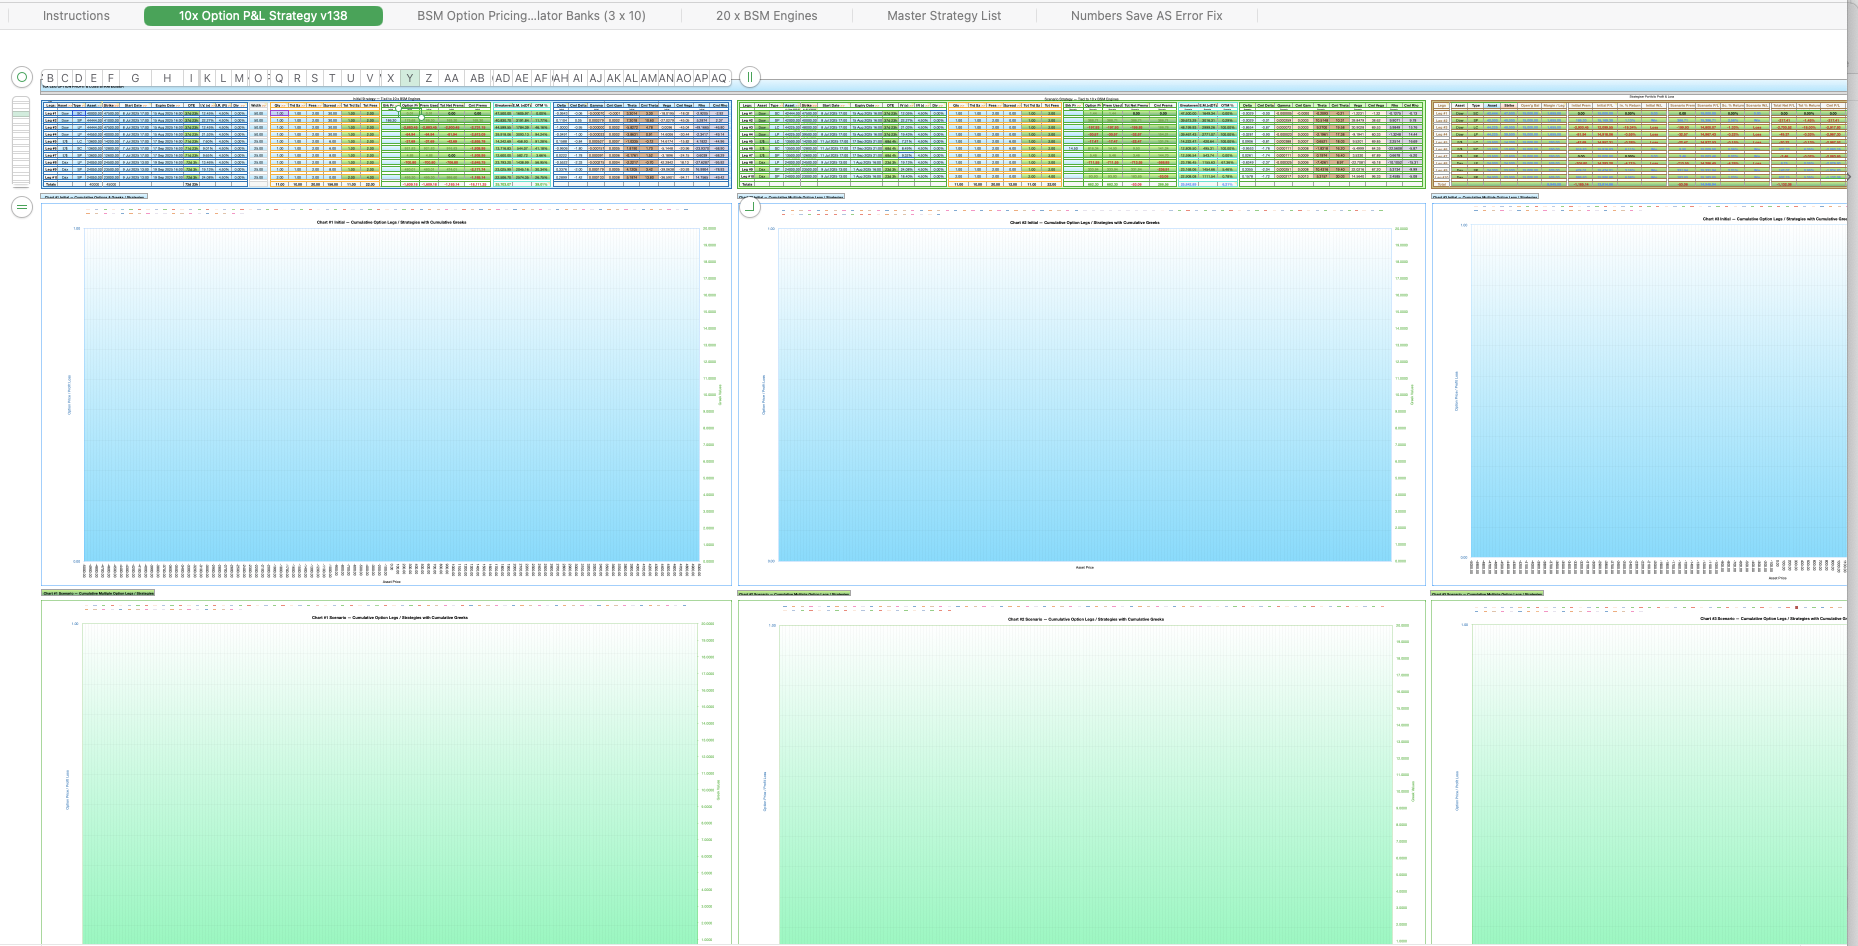Click the corner handle above Chart #2 Initial
The width and height of the screenshot is (1858, 946).
749,207
